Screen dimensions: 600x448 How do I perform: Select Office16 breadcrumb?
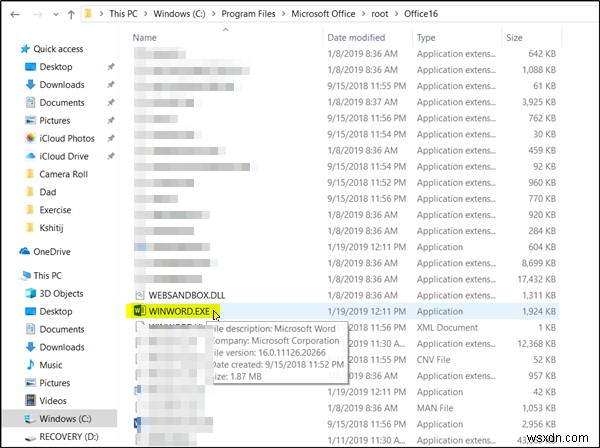421,14
